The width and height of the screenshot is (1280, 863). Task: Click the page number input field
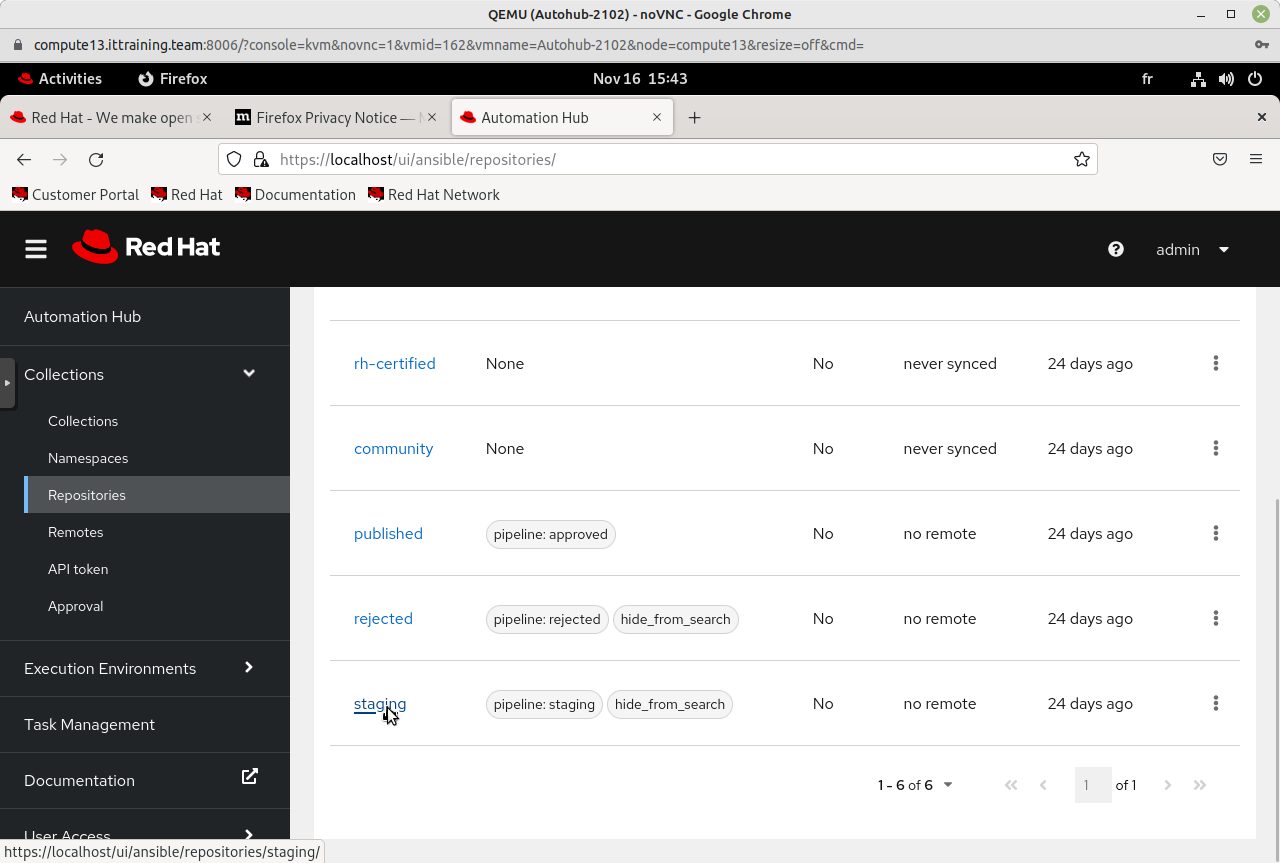[x=1093, y=785]
